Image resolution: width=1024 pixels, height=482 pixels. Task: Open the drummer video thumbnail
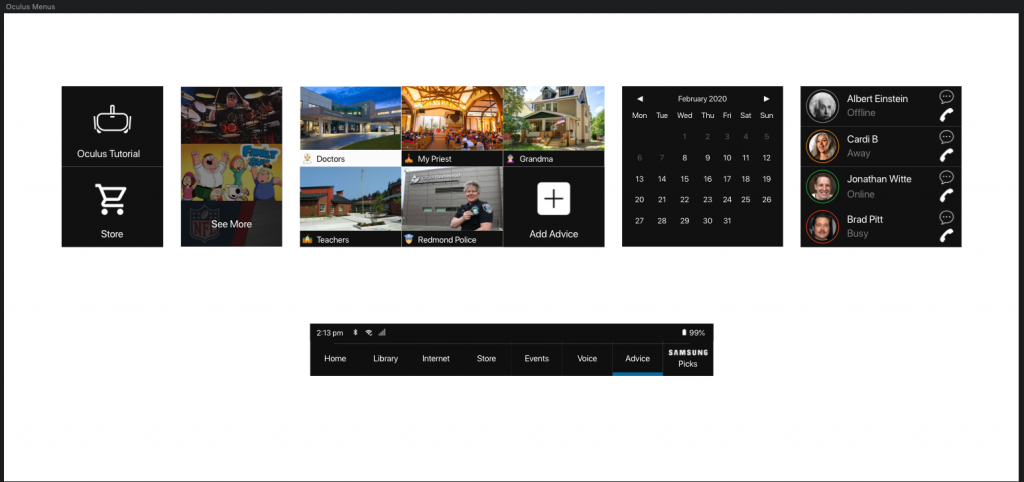(x=231, y=115)
